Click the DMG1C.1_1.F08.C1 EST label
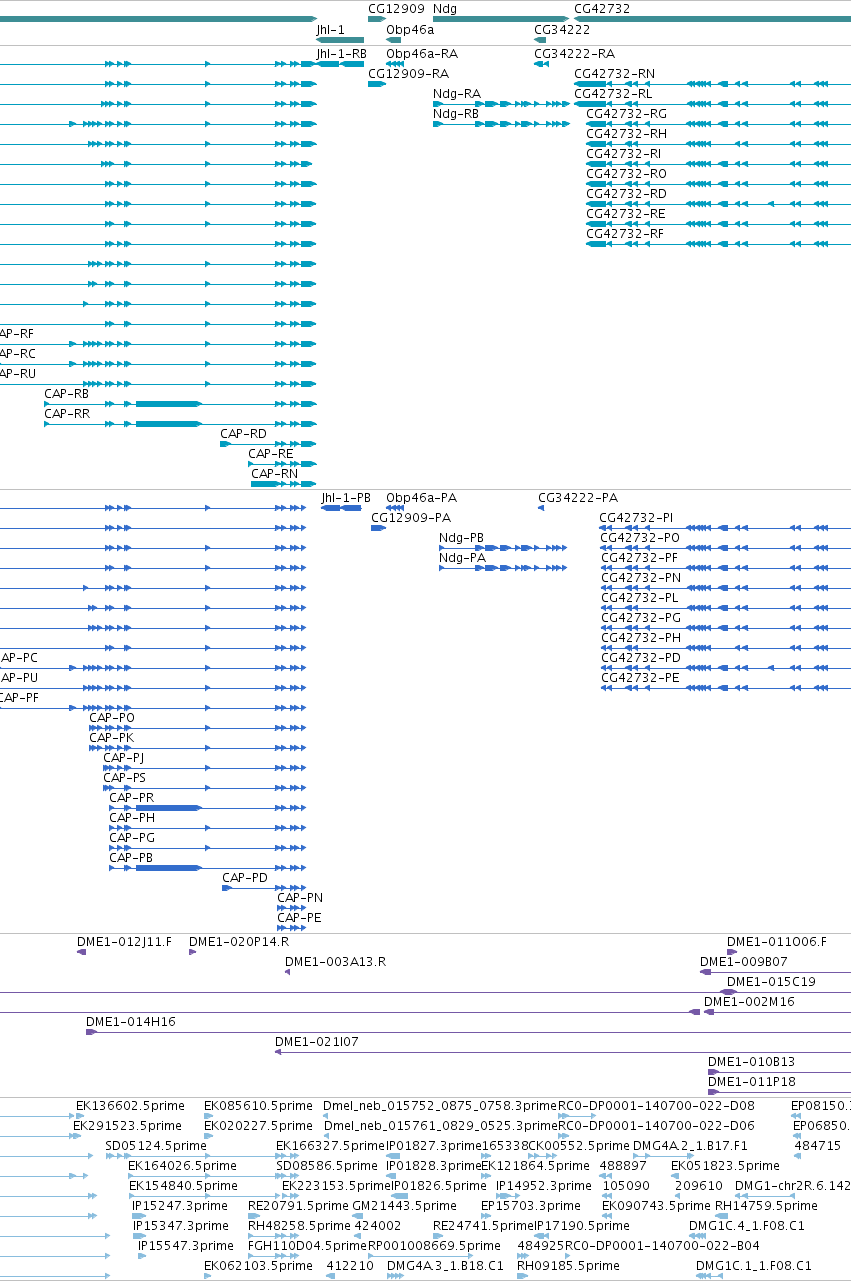 coord(754,1265)
